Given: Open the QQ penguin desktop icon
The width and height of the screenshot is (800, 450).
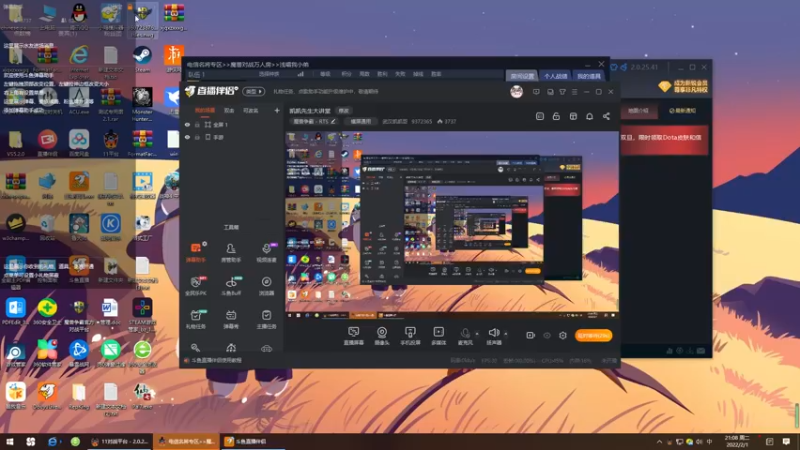Looking at the screenshot, I should [x=79, y=18].
